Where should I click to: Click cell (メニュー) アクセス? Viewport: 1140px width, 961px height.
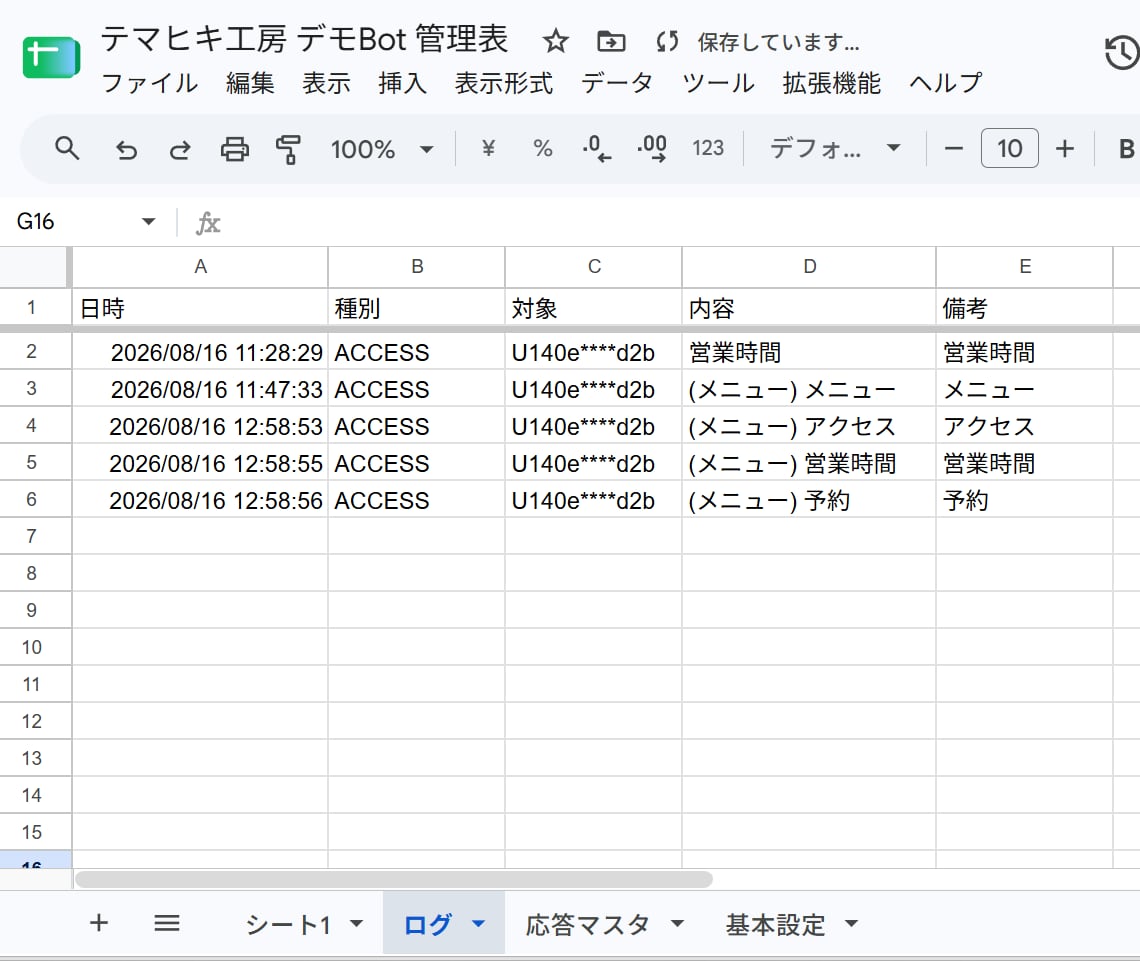(x=809, y=426)
